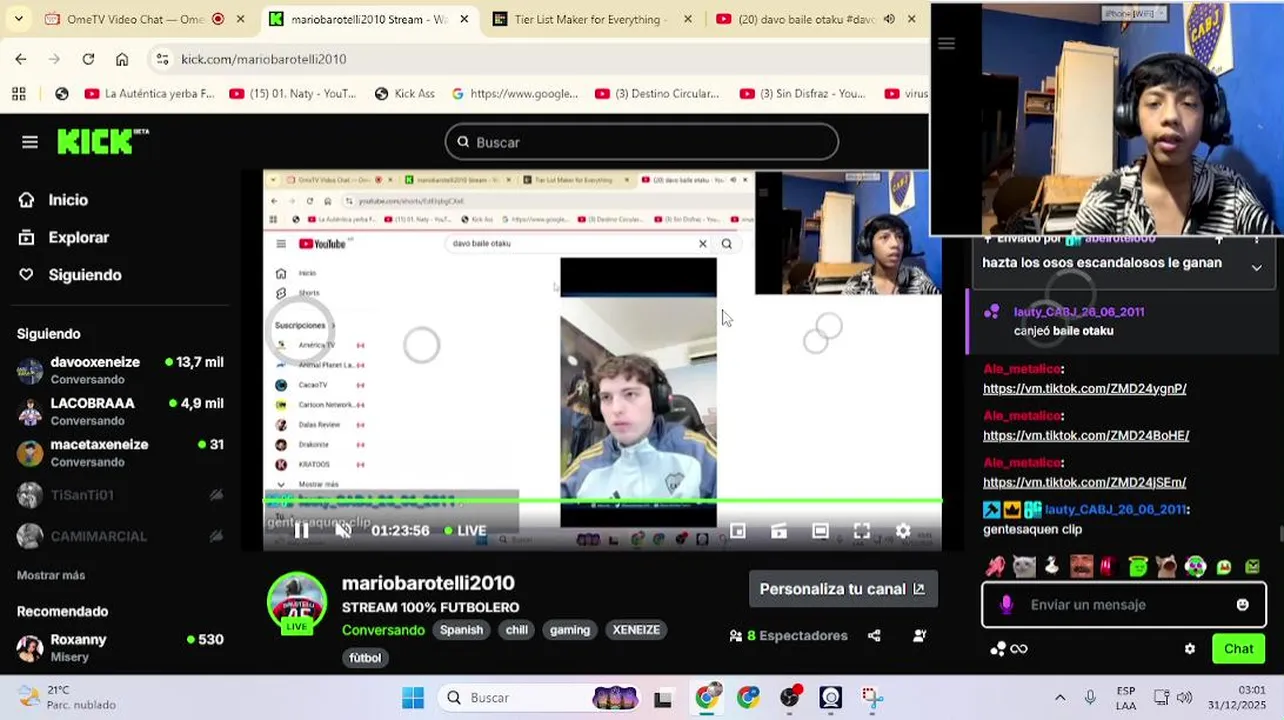Open the Snipping Tool taskbar icon
The height and width of the screenshot is (720, 1284).
pos(872,698)
